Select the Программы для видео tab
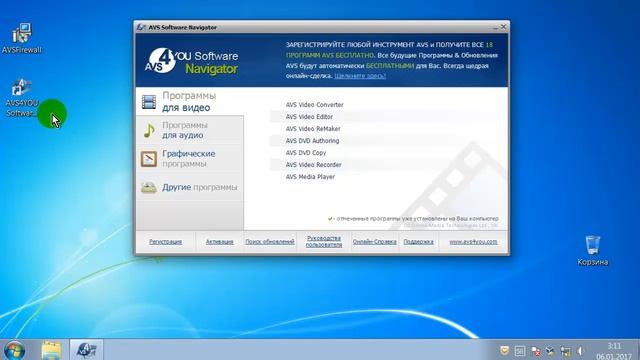Screen dimensions: 640x360 [x=190, y=102]
